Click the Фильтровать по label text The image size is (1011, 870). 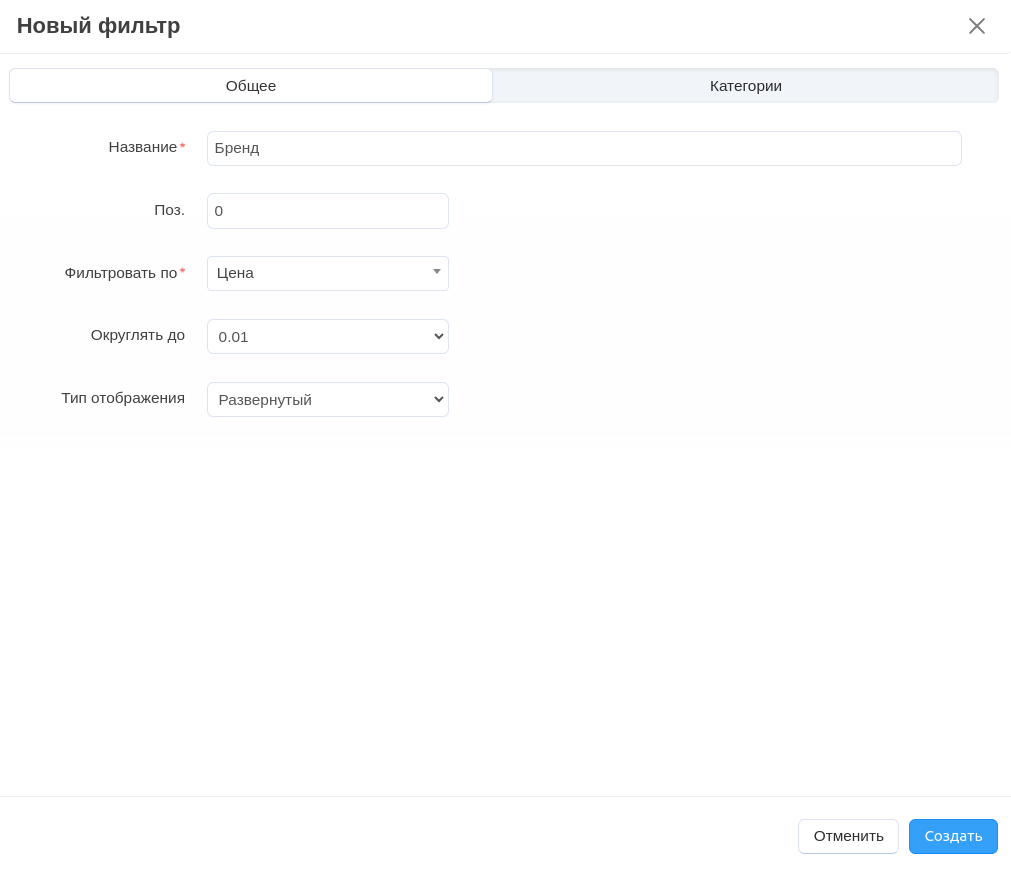point(120,273)
